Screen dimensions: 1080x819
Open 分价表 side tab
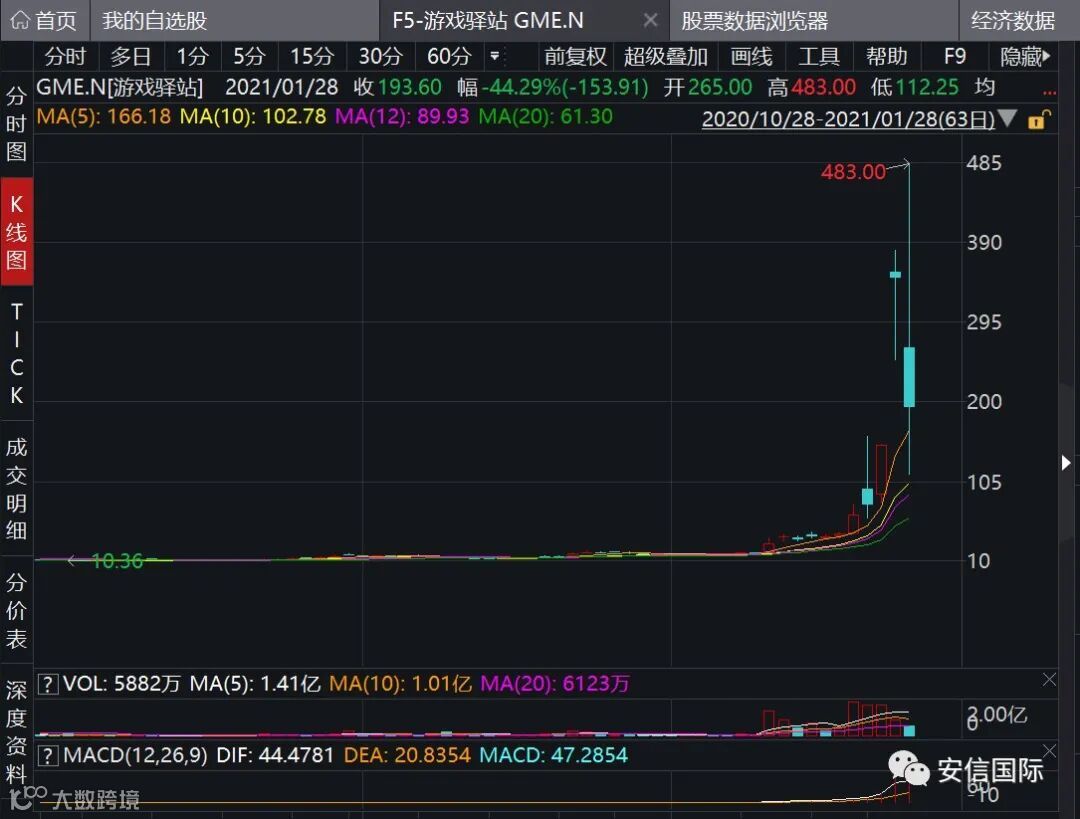point(17,610)
